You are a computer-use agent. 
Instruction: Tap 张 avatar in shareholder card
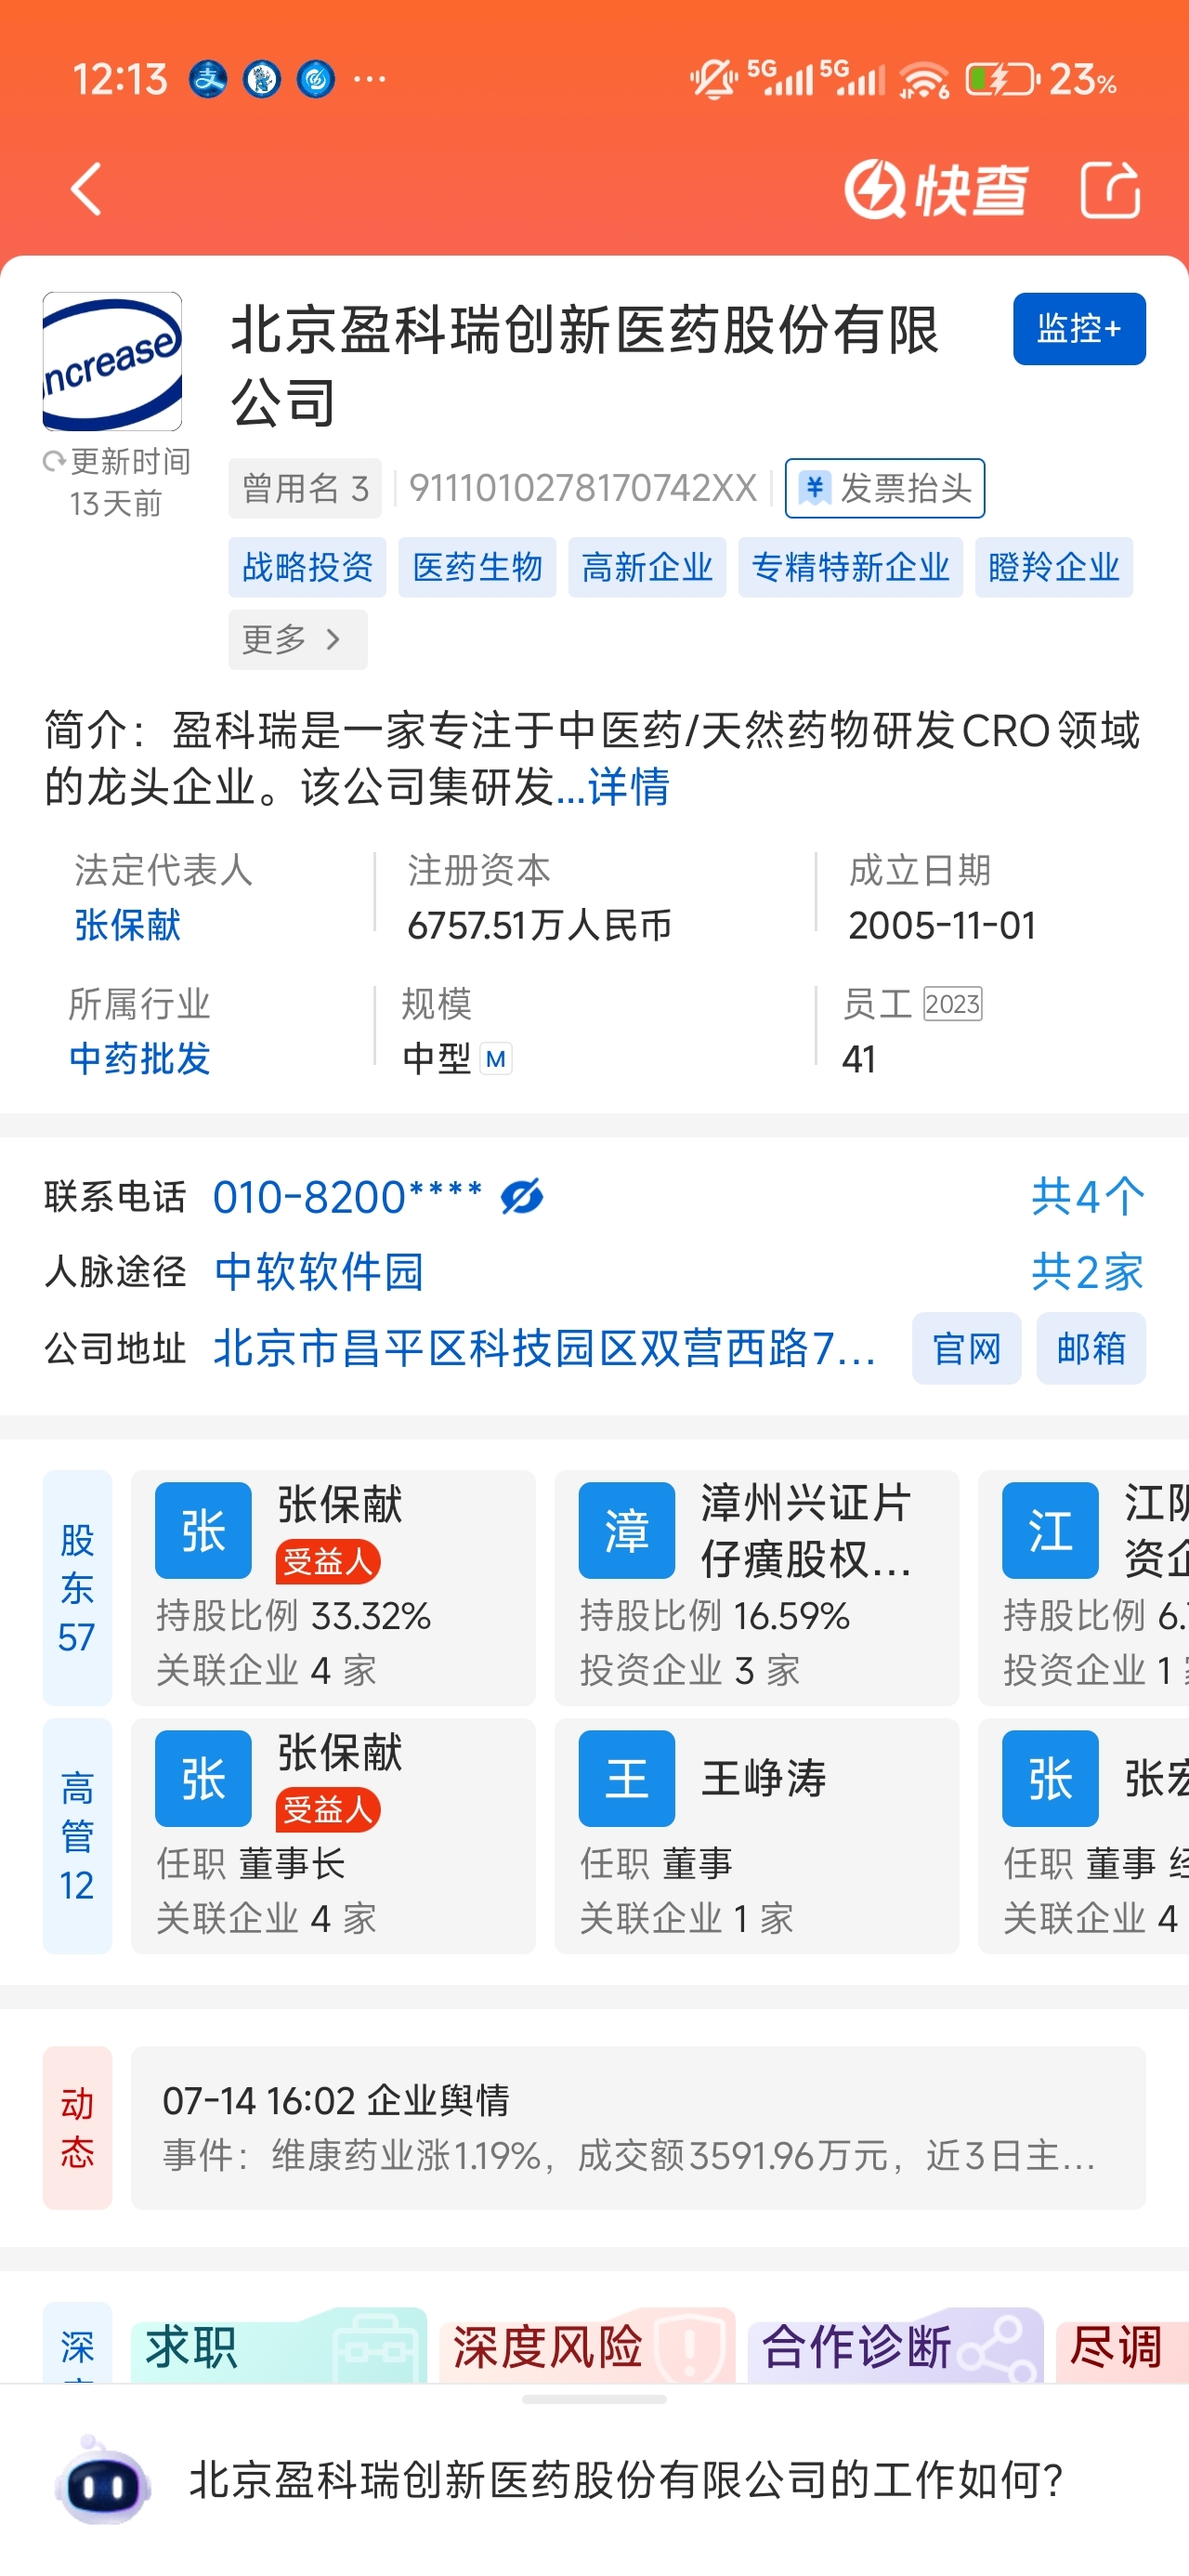(203, 1530)
